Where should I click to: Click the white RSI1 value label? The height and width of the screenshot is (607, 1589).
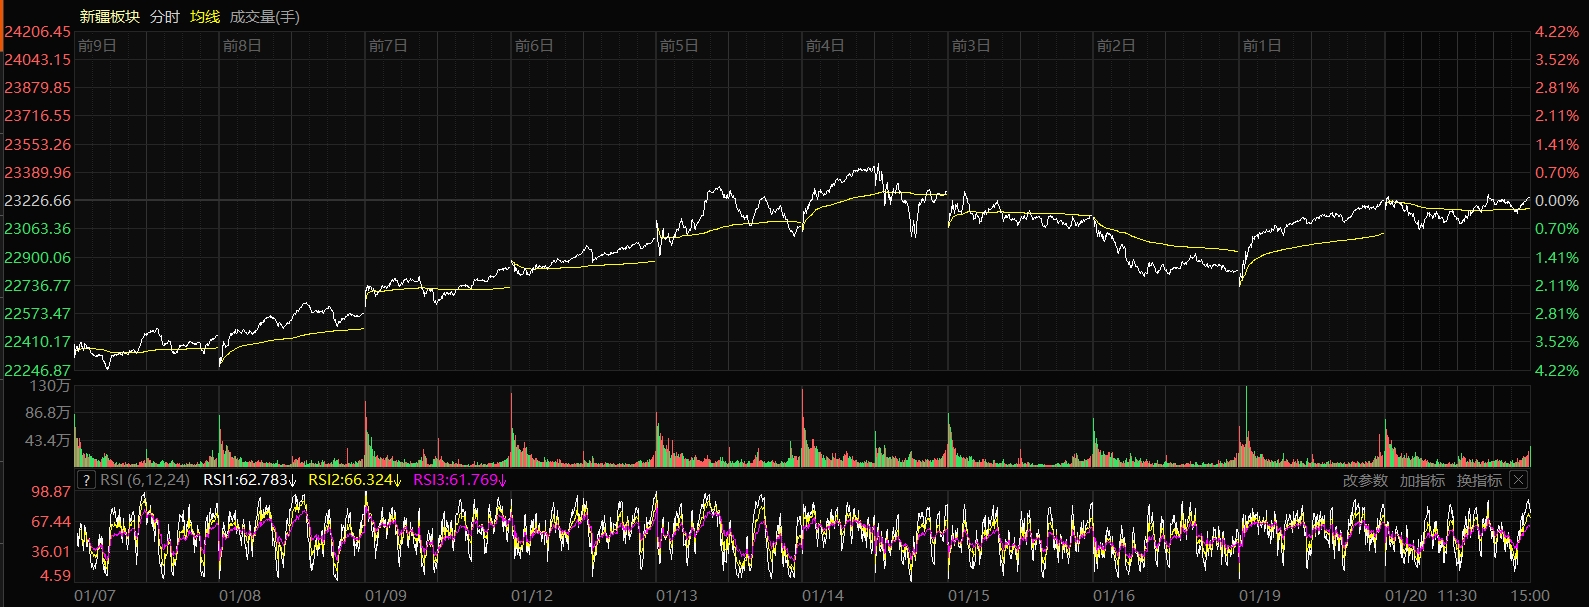(x=250, y=480)
